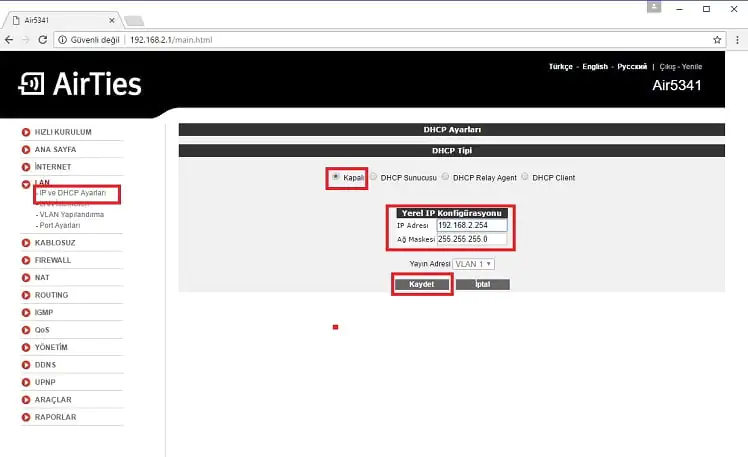Open VLAN Yapılandırma submenu
Viewport: 748px width, 457px height.
[x=72, y=215]
